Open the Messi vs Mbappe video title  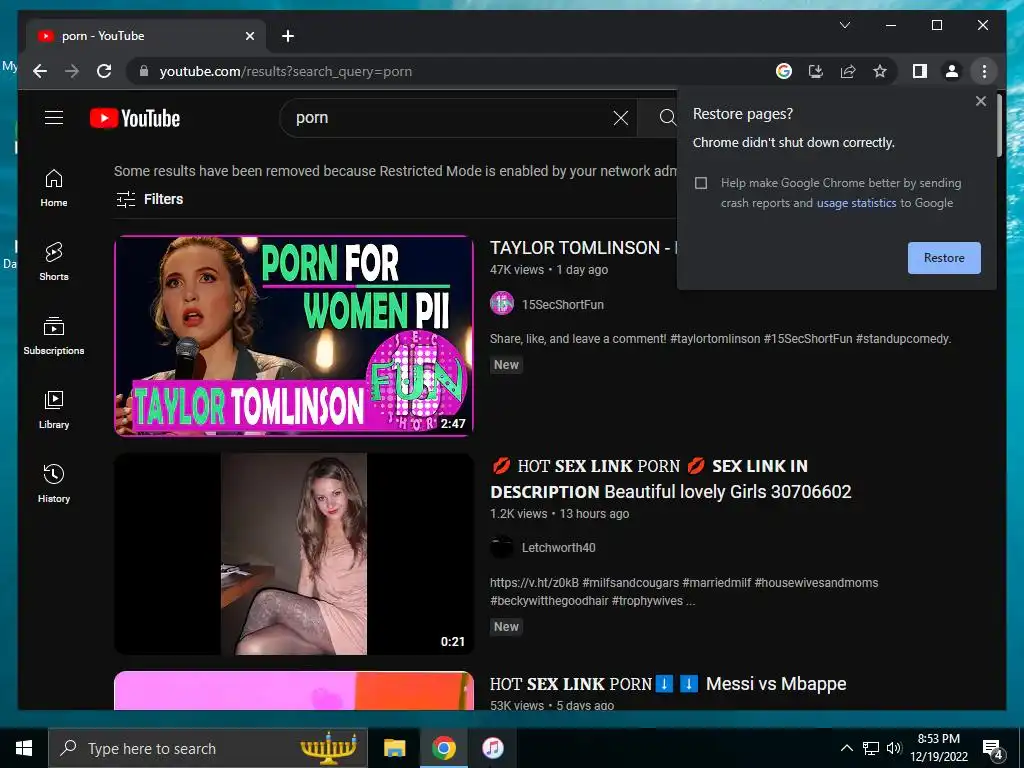coord(668,684)
